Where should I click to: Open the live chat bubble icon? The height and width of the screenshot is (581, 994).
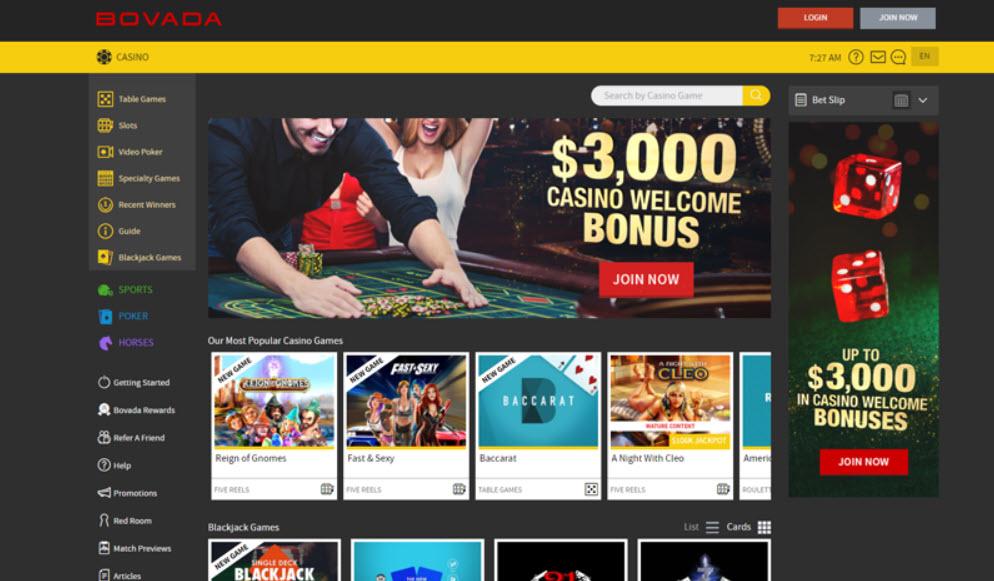(x=898, y=57)
